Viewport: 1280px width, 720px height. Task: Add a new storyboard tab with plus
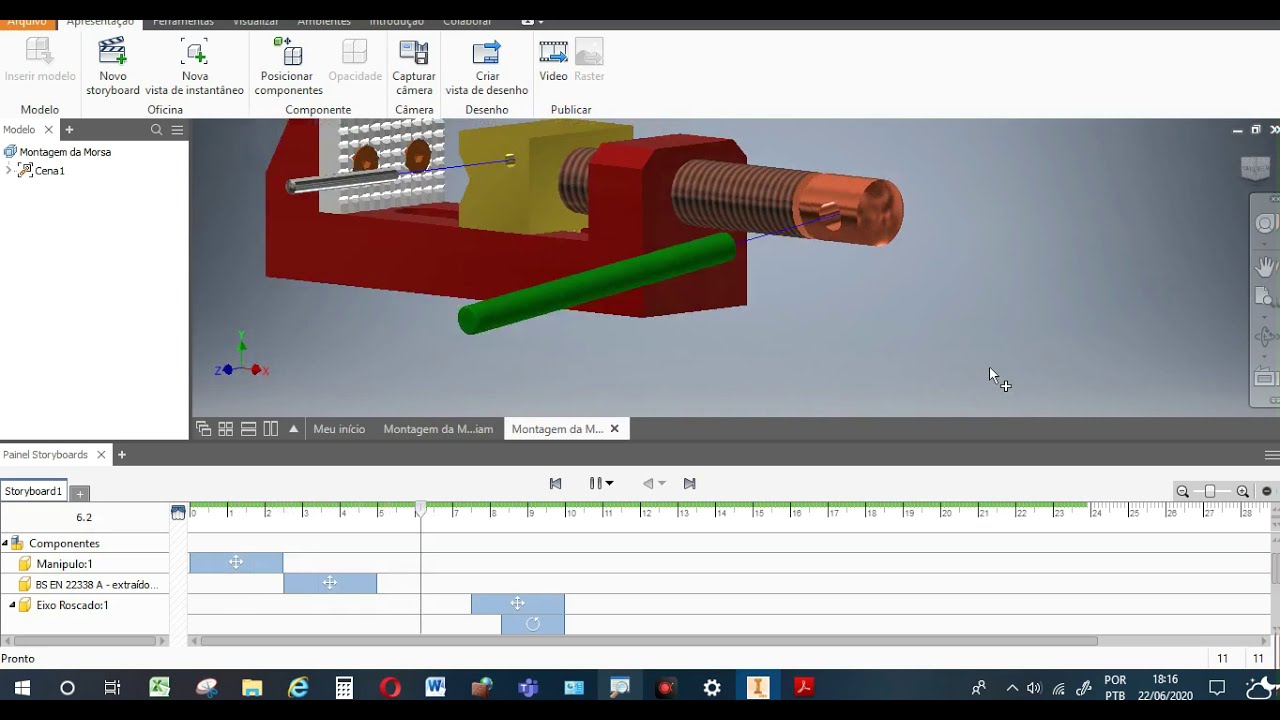click(80, 493)
